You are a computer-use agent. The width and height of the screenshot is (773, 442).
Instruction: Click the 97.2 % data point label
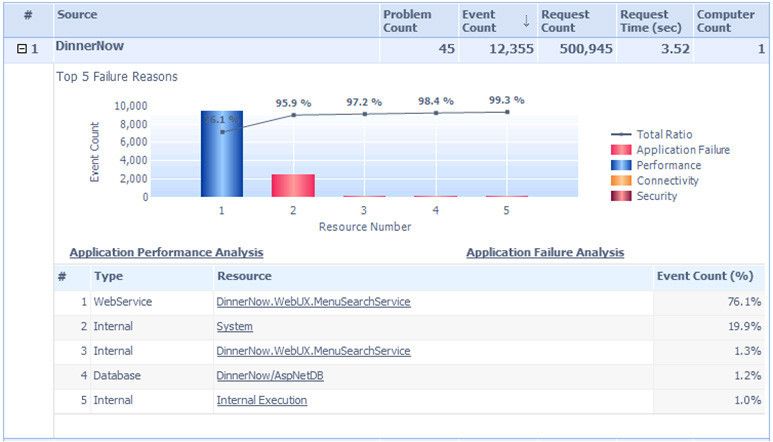click(x=364, y=102)
